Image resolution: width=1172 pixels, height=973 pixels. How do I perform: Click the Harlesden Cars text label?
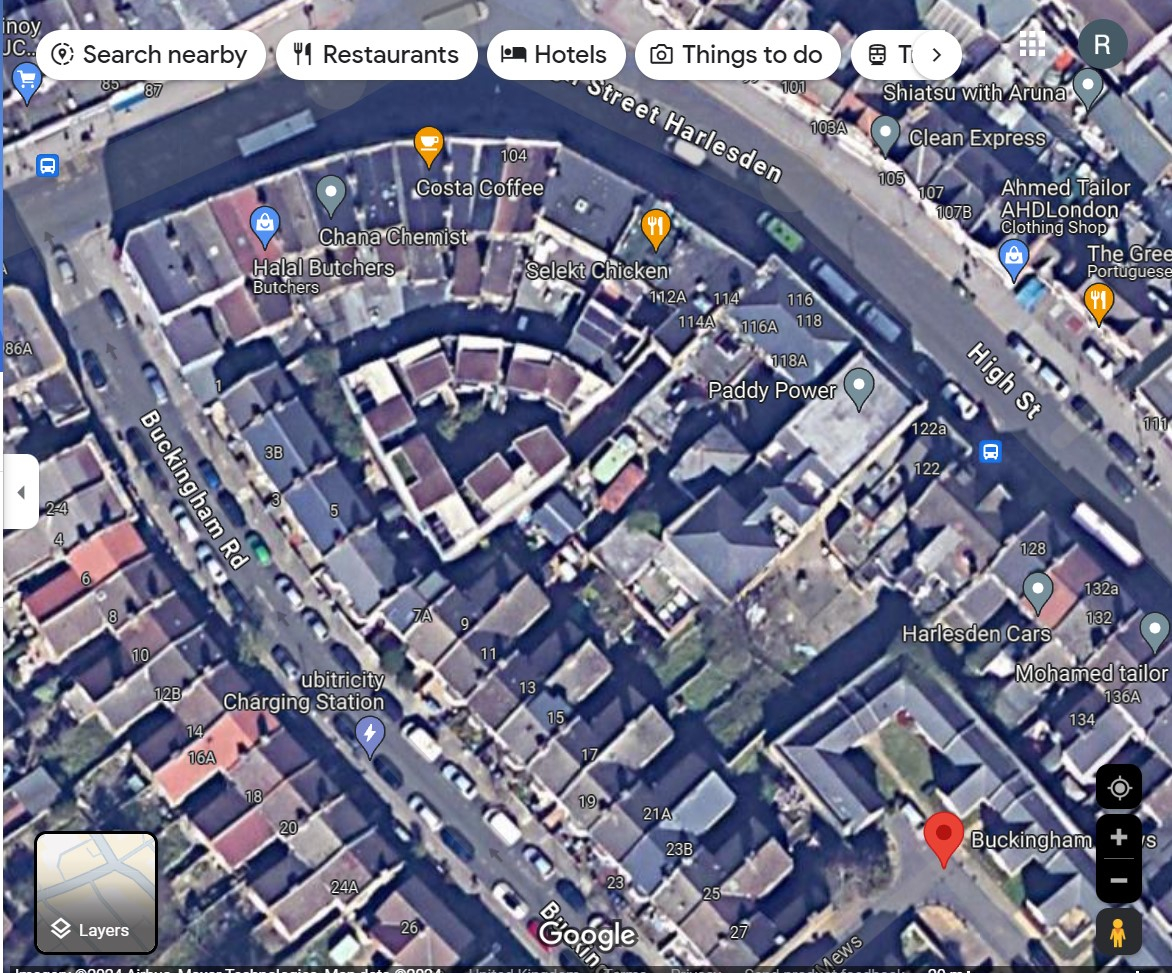pyautogui.click(x=976, y=634)
